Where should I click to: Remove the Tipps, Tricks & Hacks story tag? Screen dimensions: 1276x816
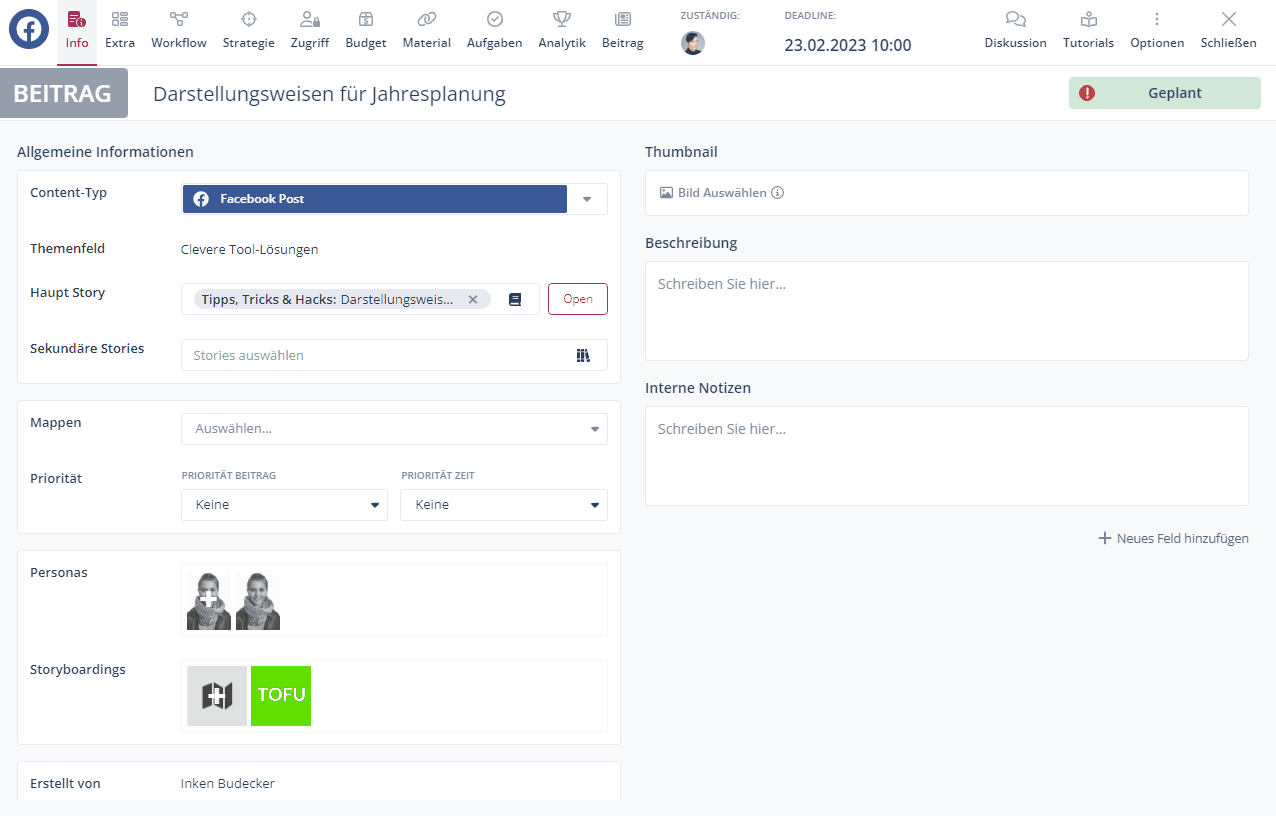click(473, 299)
